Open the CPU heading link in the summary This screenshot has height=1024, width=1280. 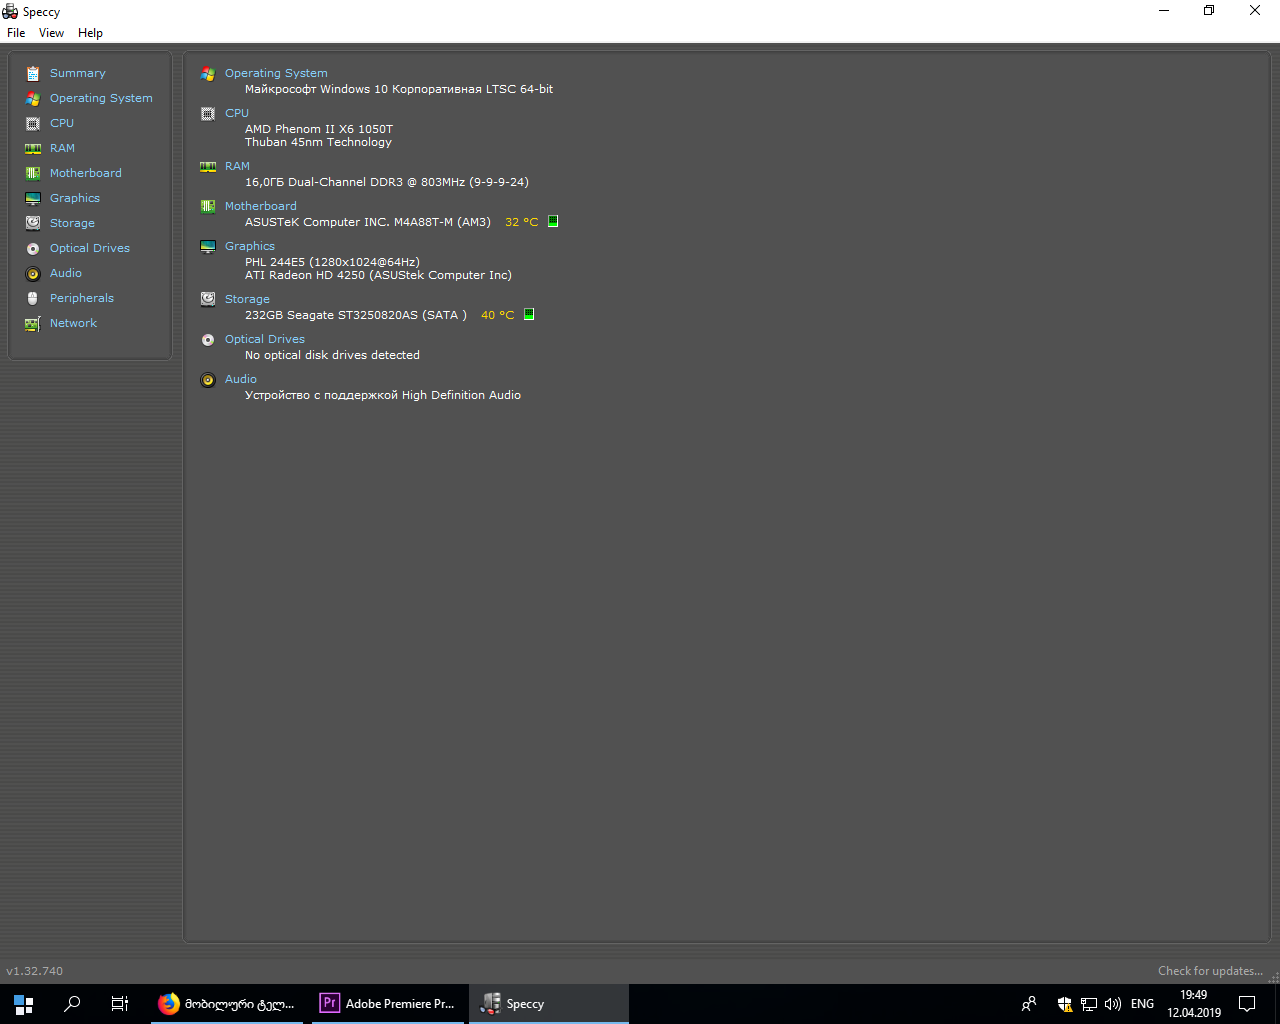coord(237,113)
